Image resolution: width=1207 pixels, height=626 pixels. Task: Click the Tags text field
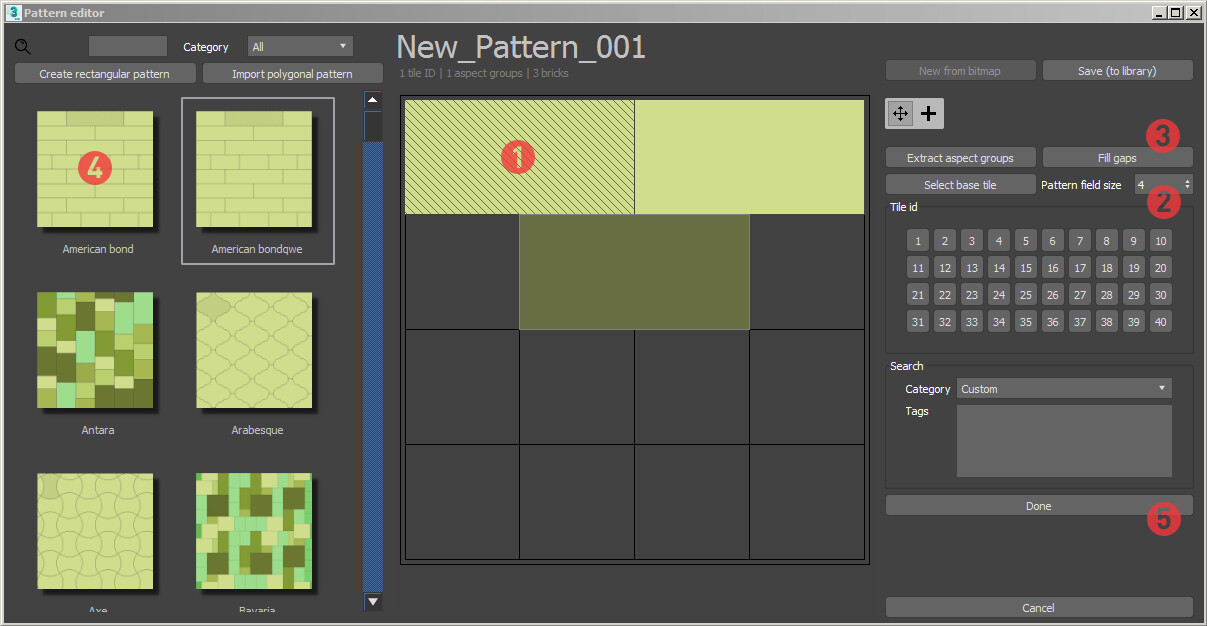click(1064, 441)
